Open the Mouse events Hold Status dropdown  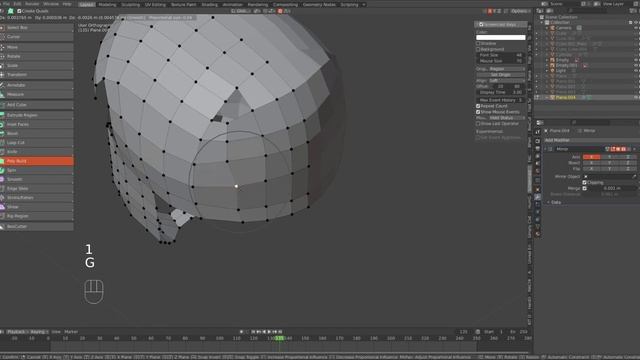507,118
